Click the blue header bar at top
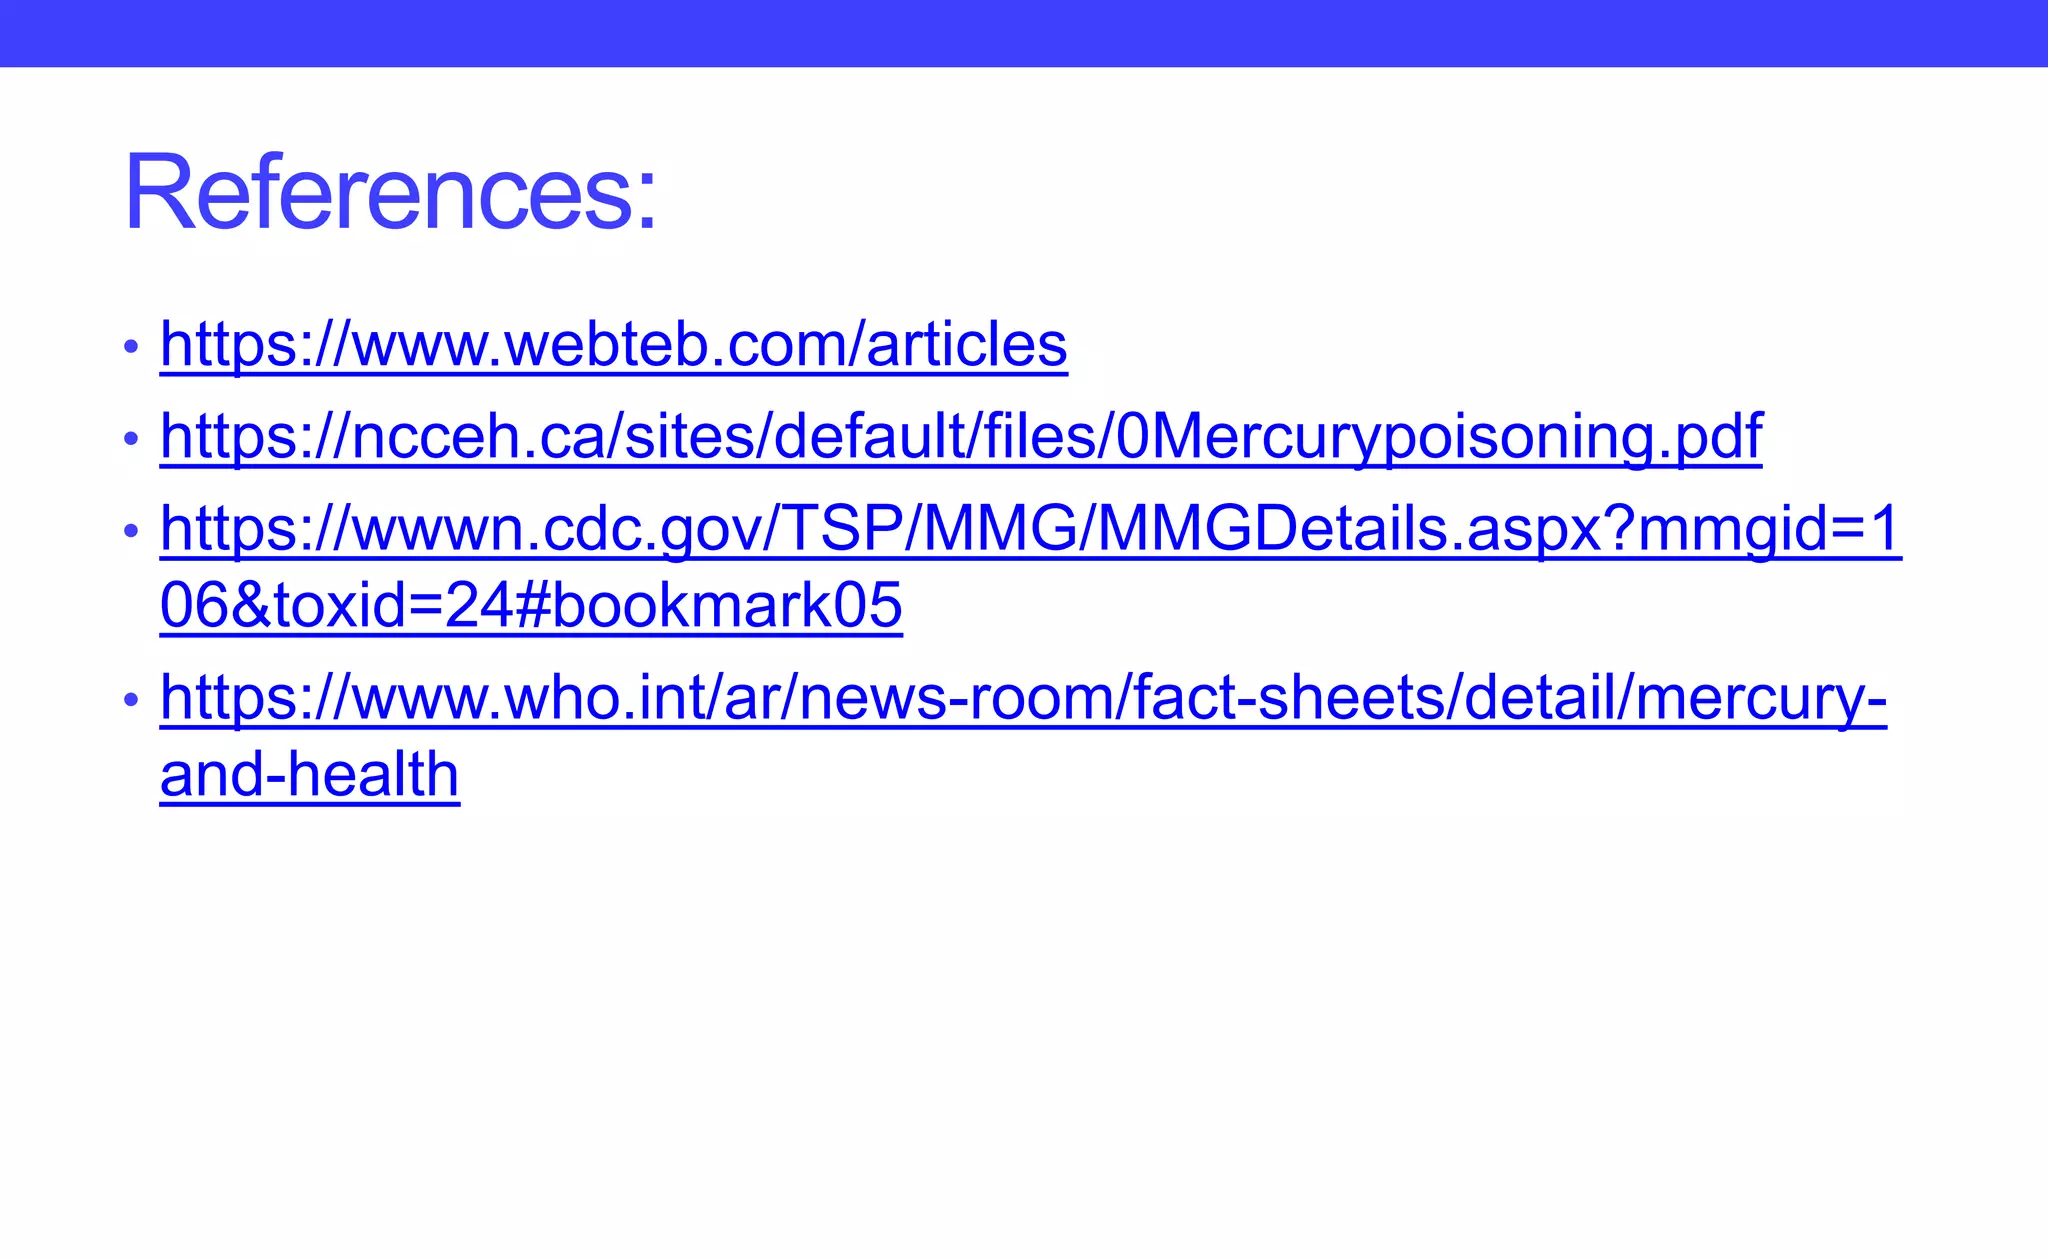Screen dimensions: 2048x1258 point(1024,33)
